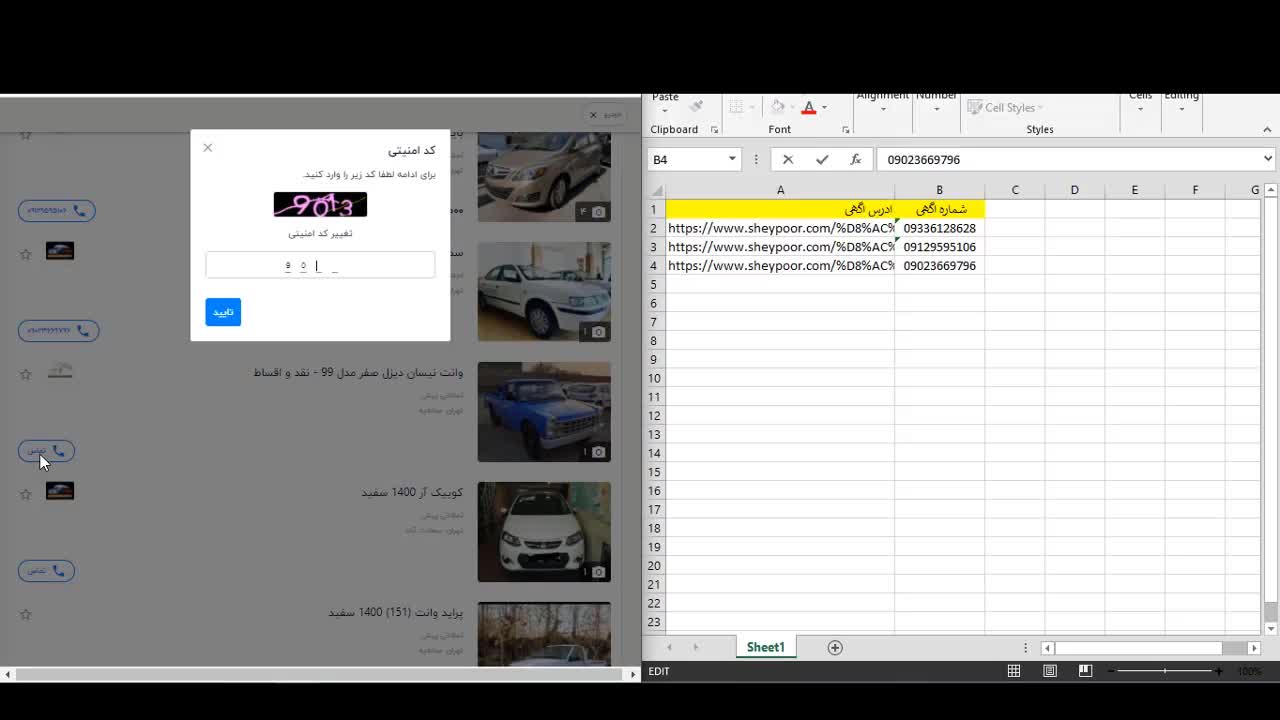The image size is (1280, 720).
Task: Switch to Page Layout view icon
Action: pyautogui.click(x=1050, y=671)
